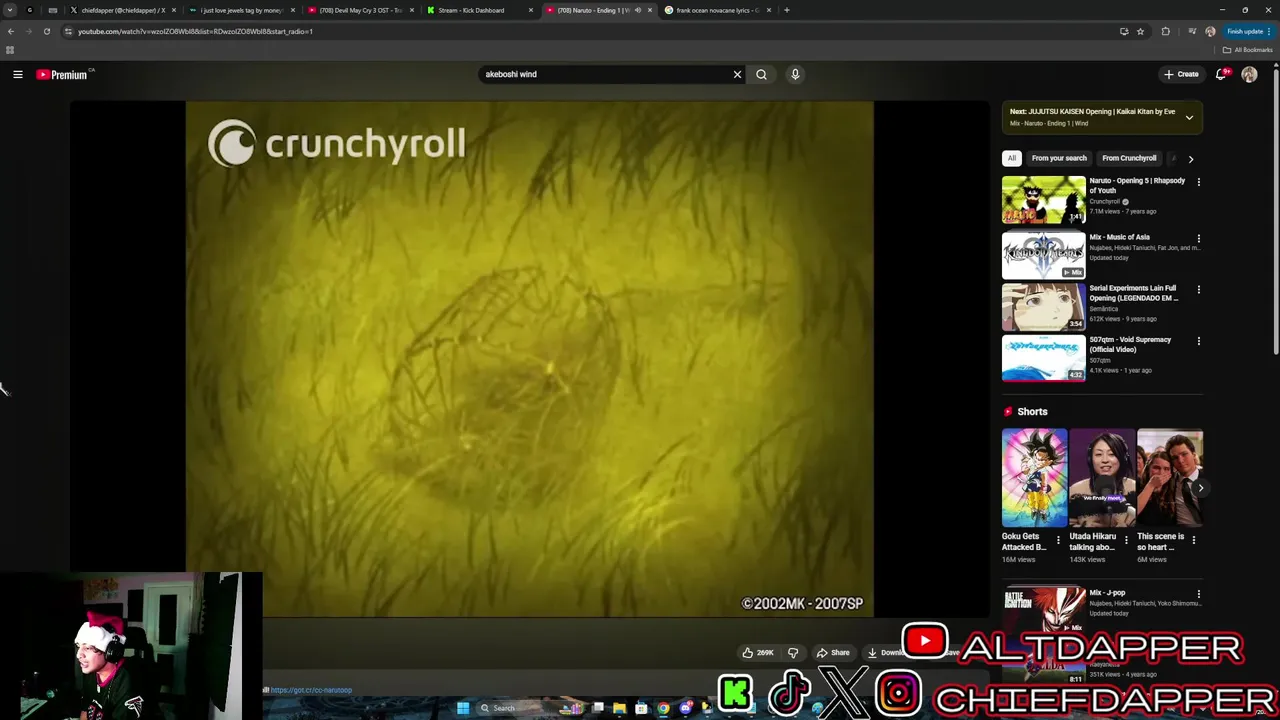Viewport: 1280px width, 720px height.
Task: Open YouTube notifications bell
Action: point(1221,74)
